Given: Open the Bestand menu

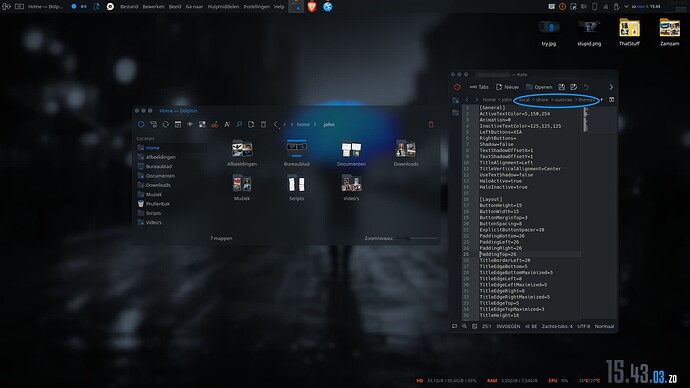Looking at the screenshot, I should [129, 7].
